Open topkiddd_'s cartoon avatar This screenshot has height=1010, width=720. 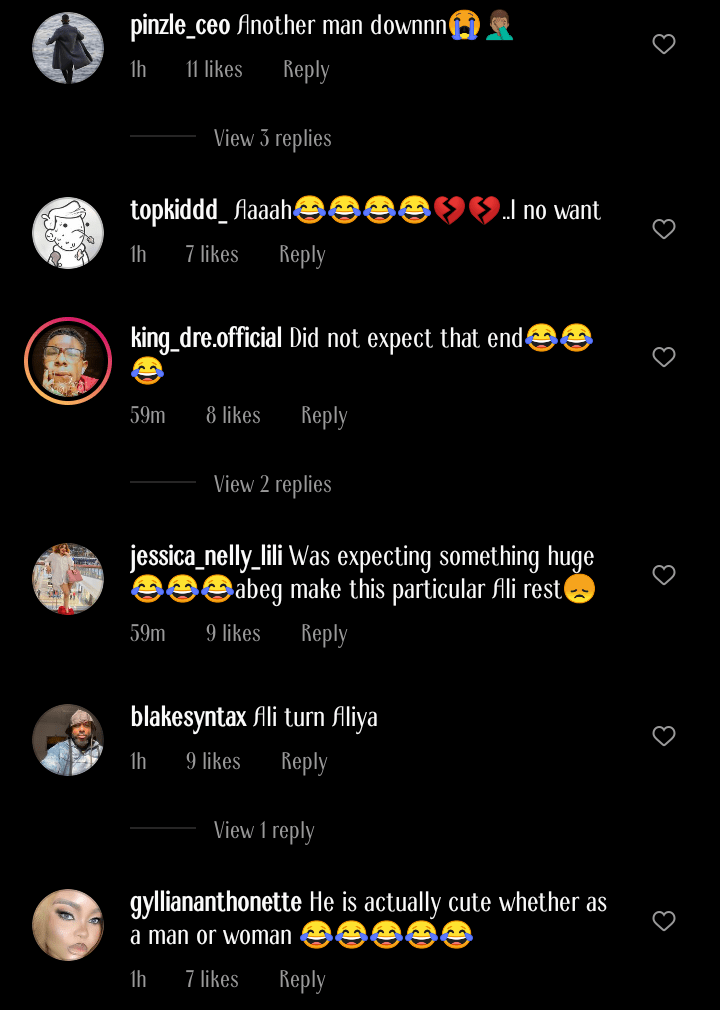(68, 233)
